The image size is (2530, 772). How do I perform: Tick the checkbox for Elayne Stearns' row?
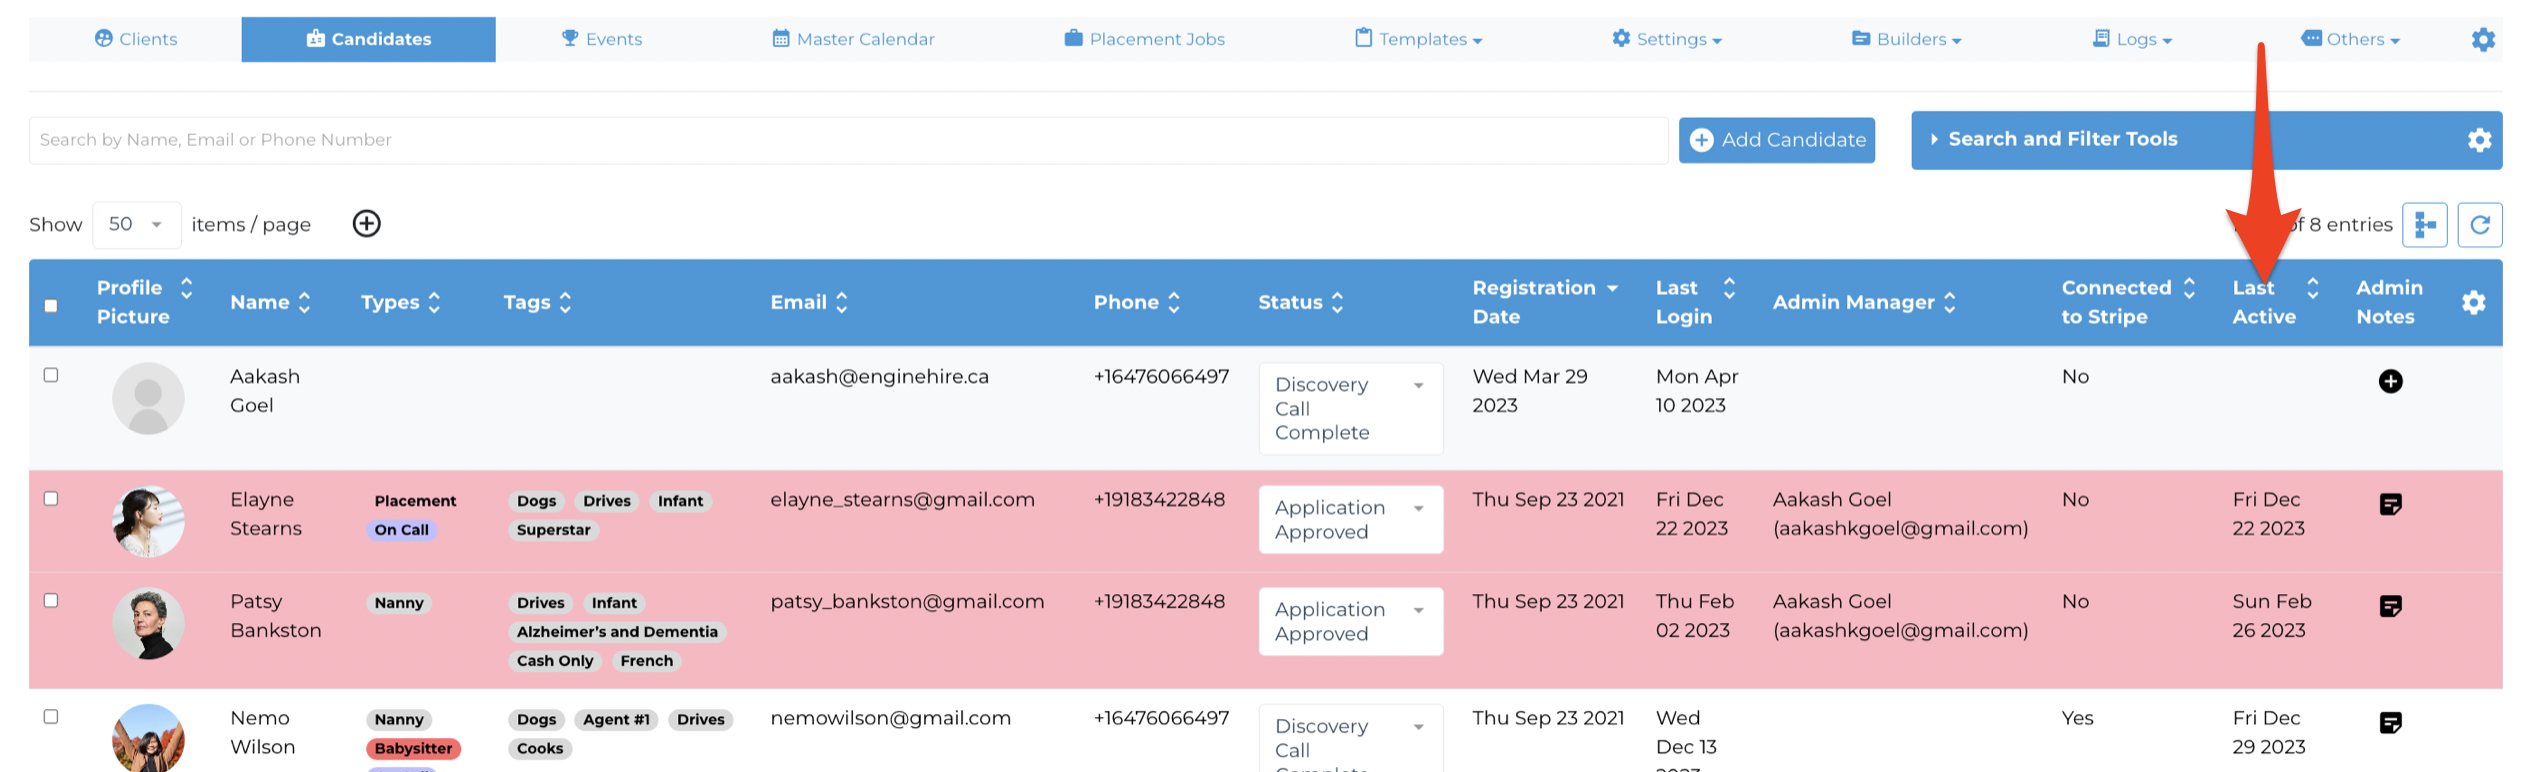pyautogui.click(x=51, y=498)
